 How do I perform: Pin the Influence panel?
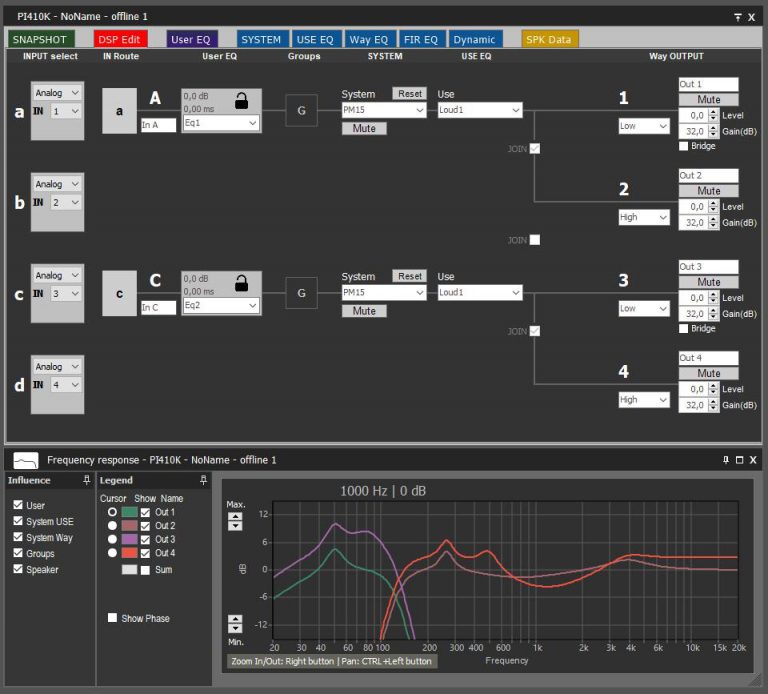pyautogui.click(x=87, y=481)
